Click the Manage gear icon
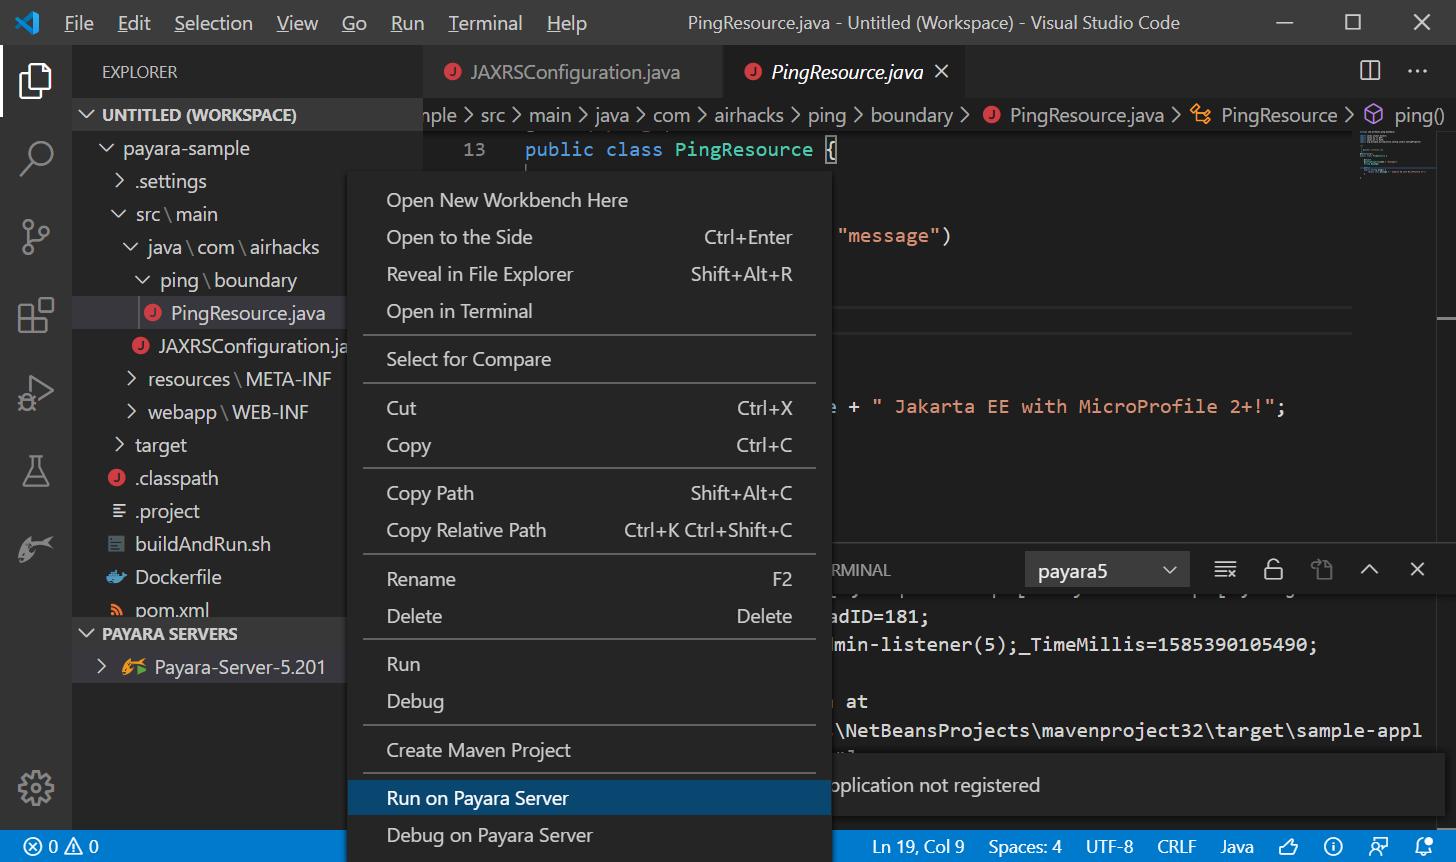 [x=36, y=788]
